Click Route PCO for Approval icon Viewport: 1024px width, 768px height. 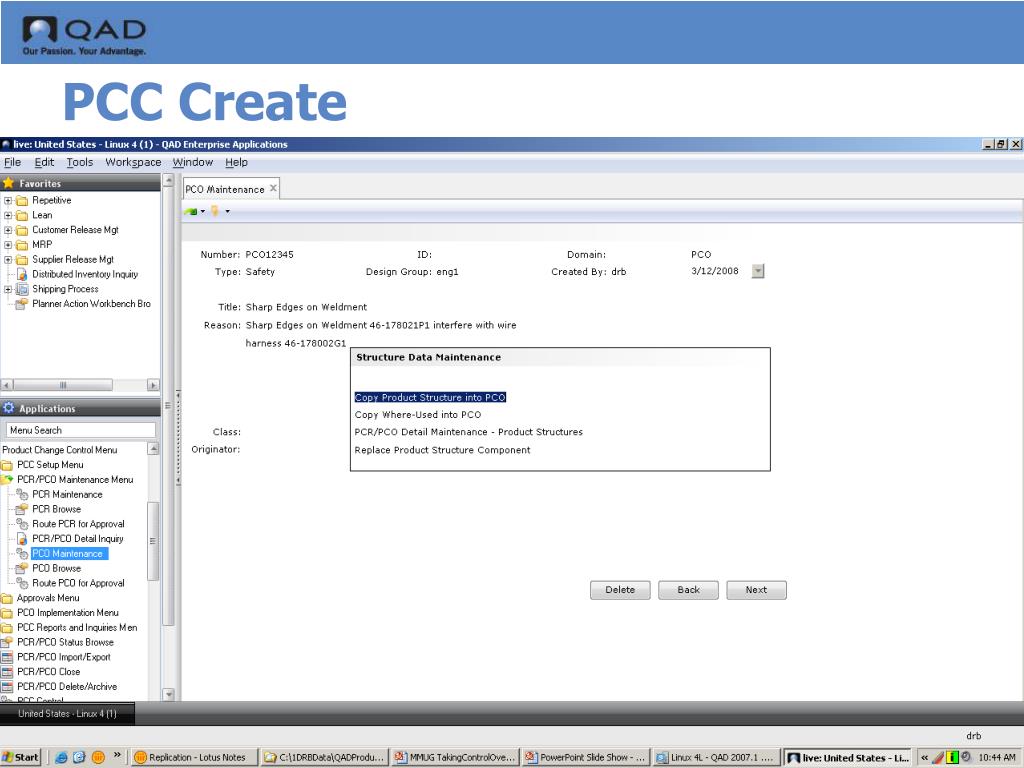pos(22,583)
